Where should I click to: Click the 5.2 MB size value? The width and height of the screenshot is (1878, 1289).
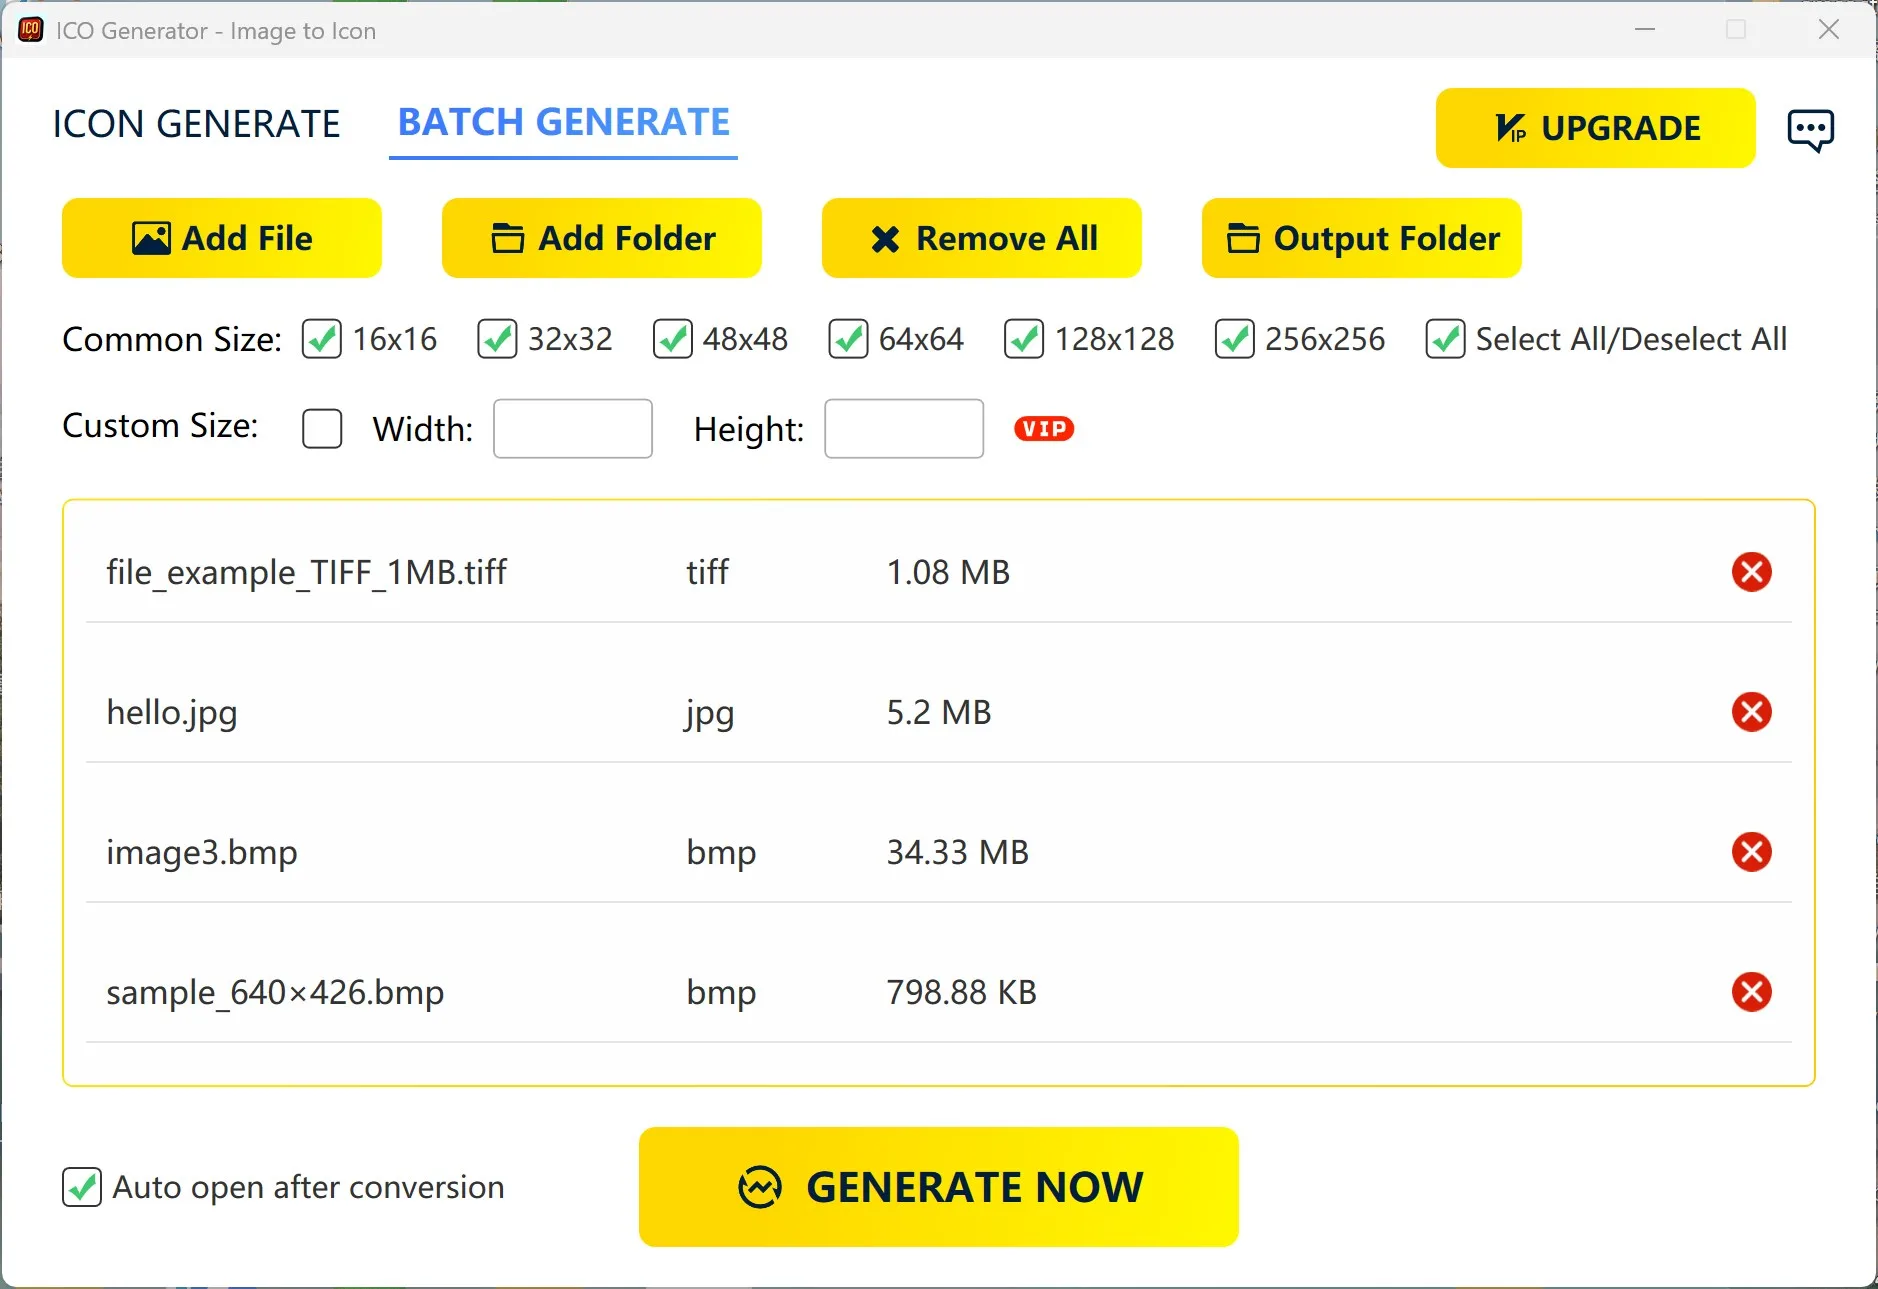click(x=939, y=712)
